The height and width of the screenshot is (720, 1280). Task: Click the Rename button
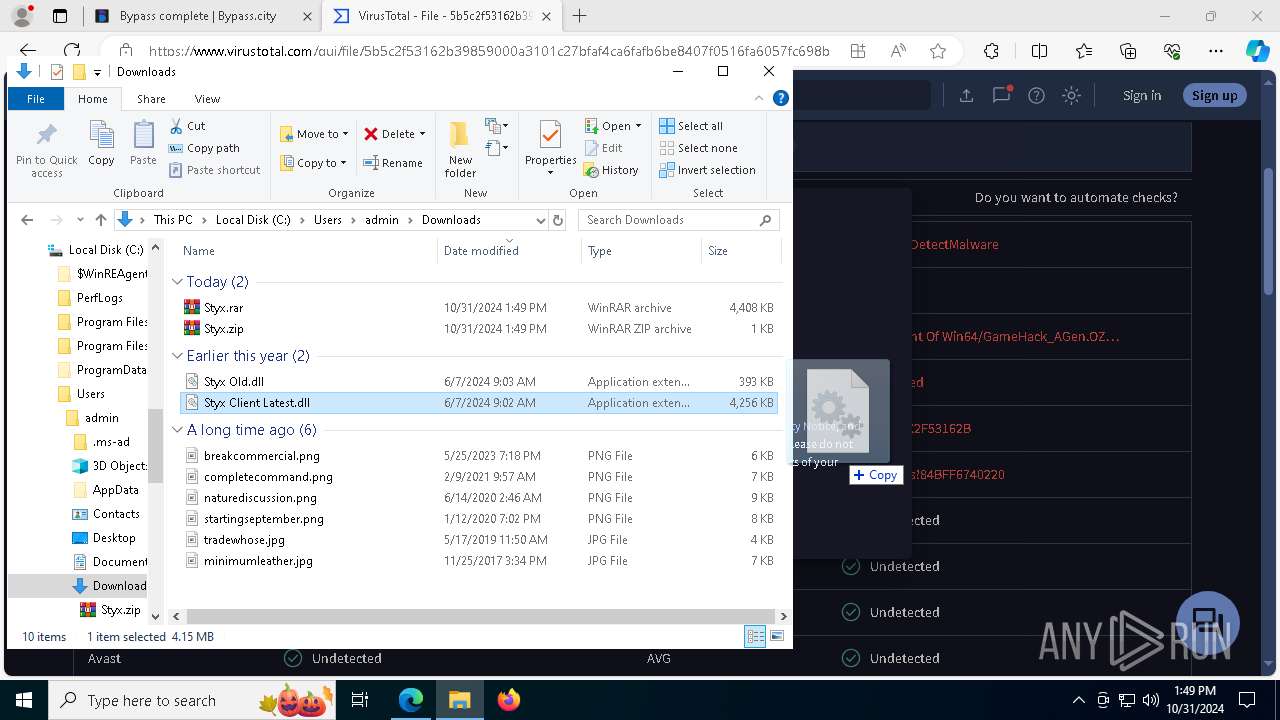tap(393, 163)
